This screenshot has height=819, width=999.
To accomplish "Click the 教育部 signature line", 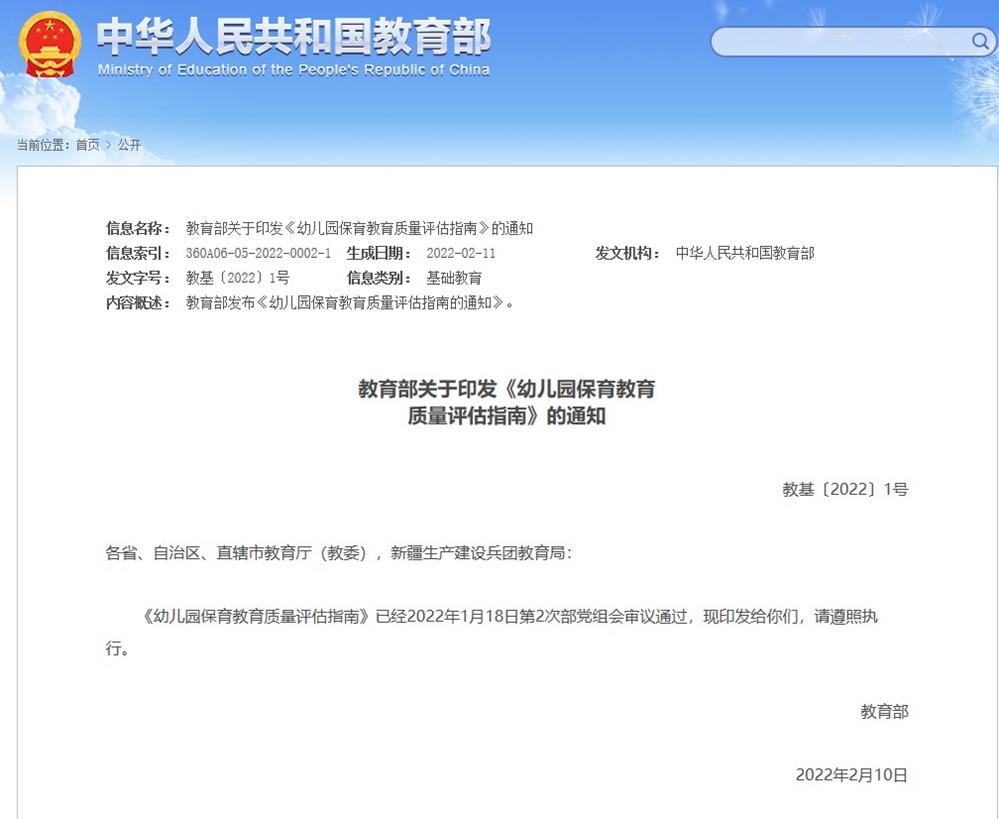I will tap(884, 711).
